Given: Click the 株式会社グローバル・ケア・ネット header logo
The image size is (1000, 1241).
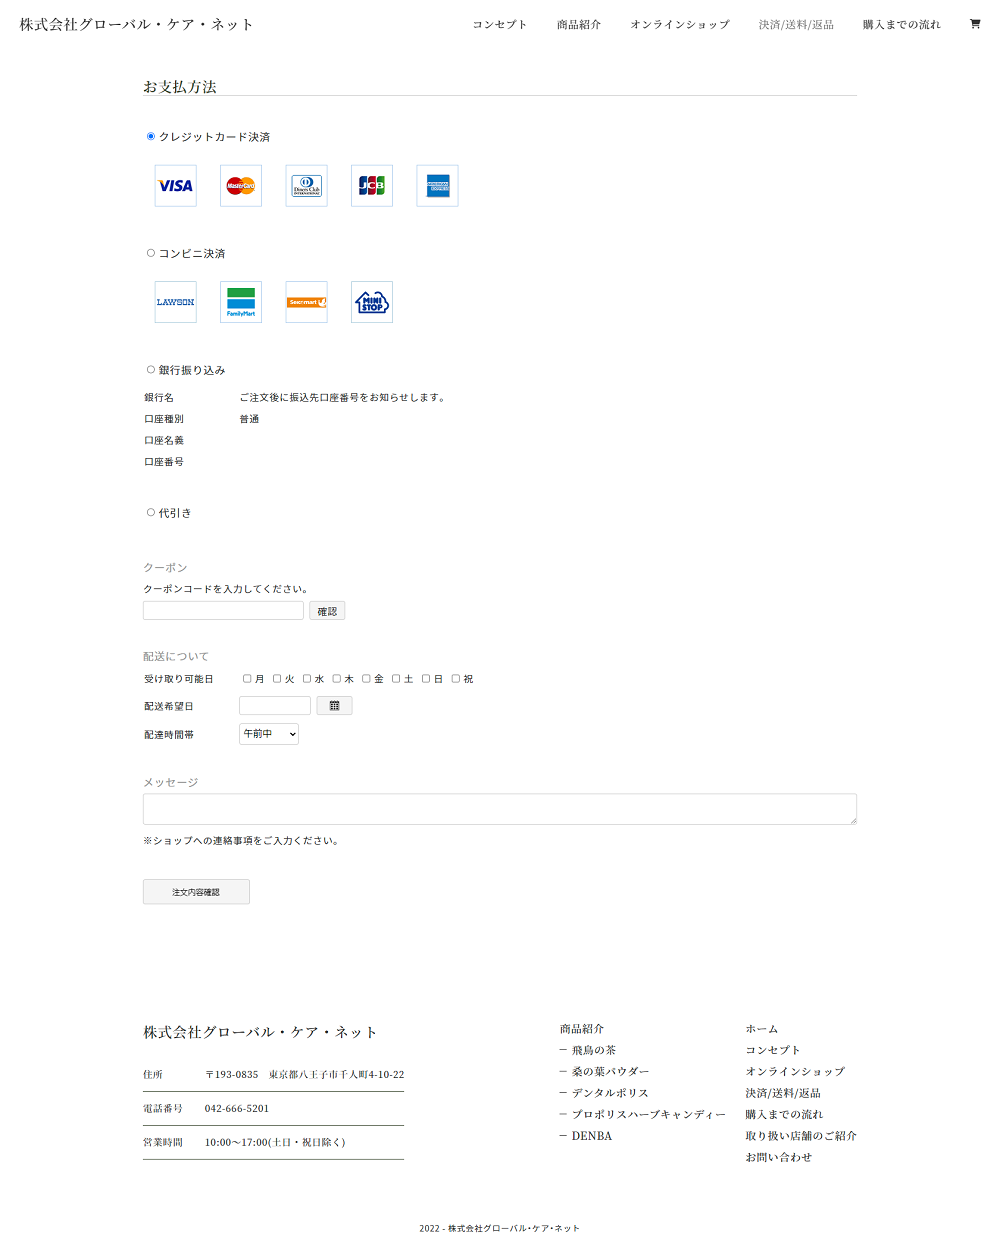Looking at the screenshot, I should click(x=137, y=24).
